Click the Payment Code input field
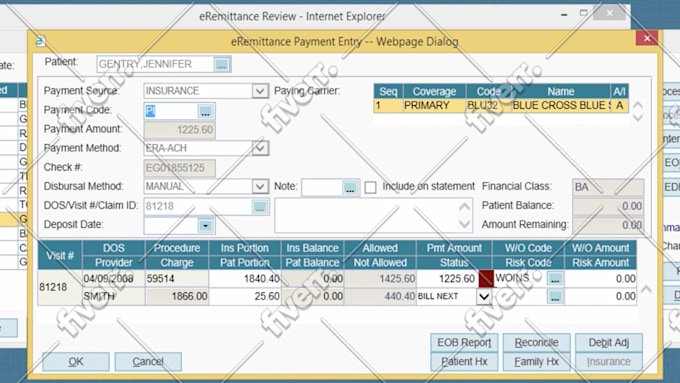The image size is (680, 383). (x=171, y=111)
